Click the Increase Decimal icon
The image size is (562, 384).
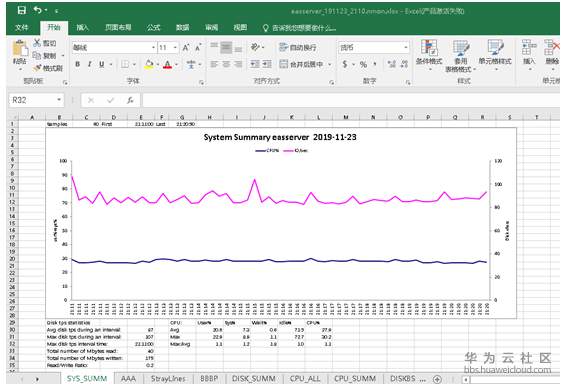click(391, 65)
